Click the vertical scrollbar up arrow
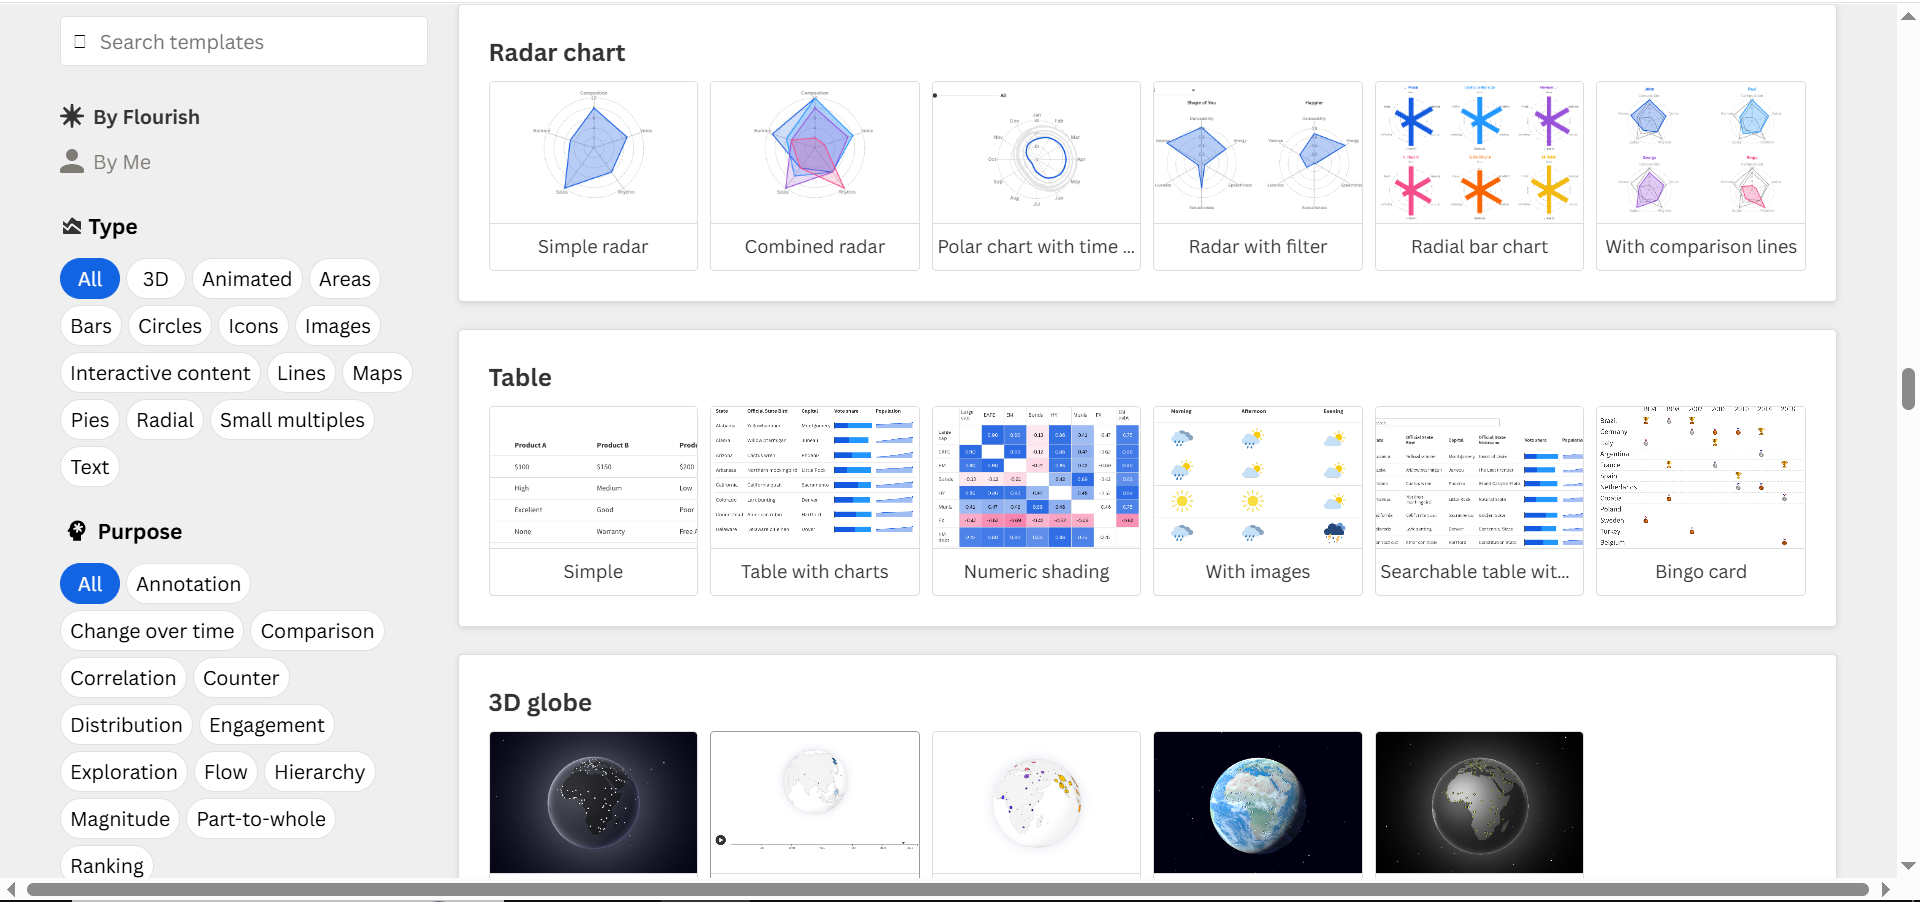This screenshot has height=902, width=1920. coord(1908,16)
